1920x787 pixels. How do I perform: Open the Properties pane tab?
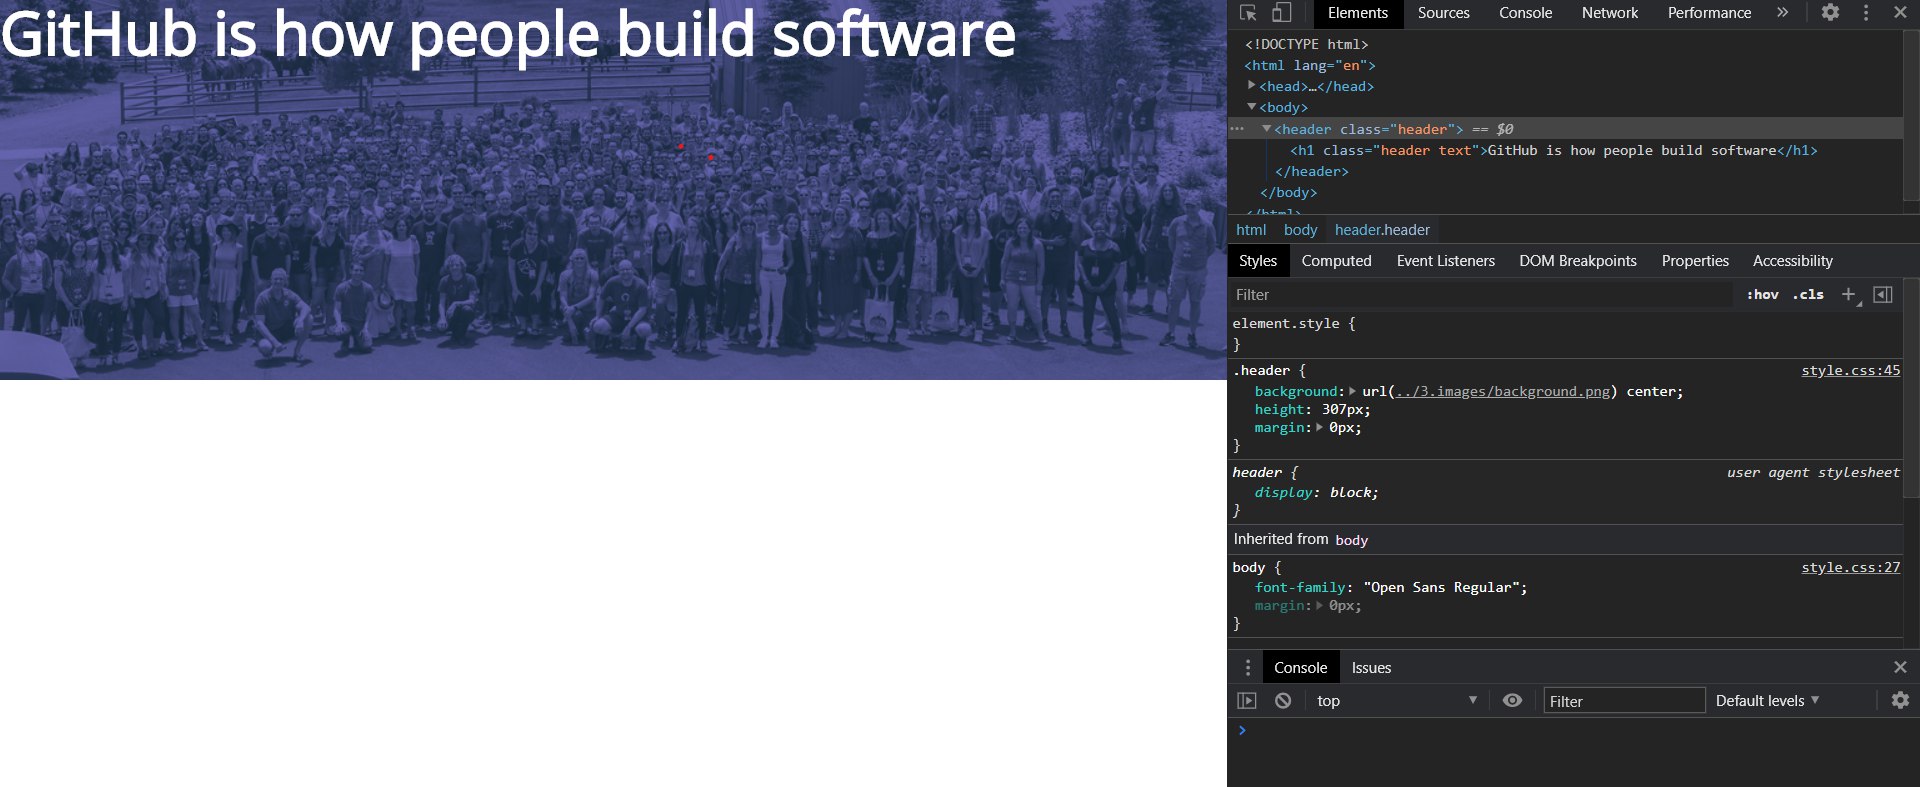click(1695, 261)
